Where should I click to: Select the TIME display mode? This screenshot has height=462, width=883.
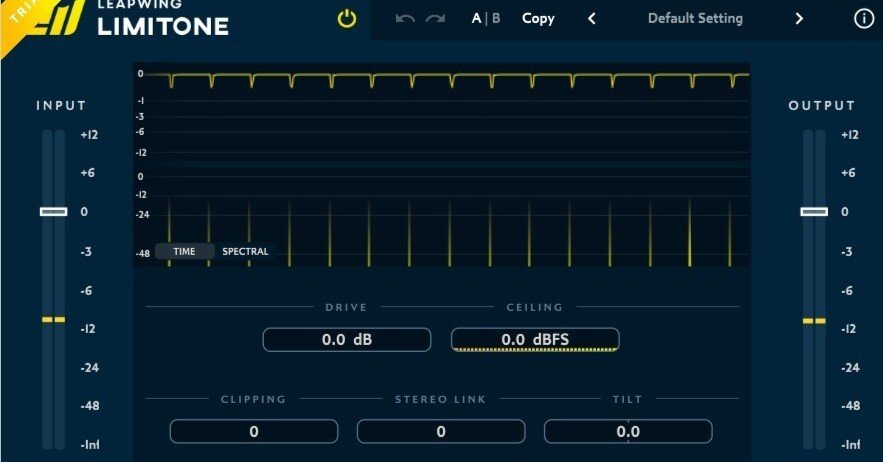pyautogui.click(x=184, y=251)
